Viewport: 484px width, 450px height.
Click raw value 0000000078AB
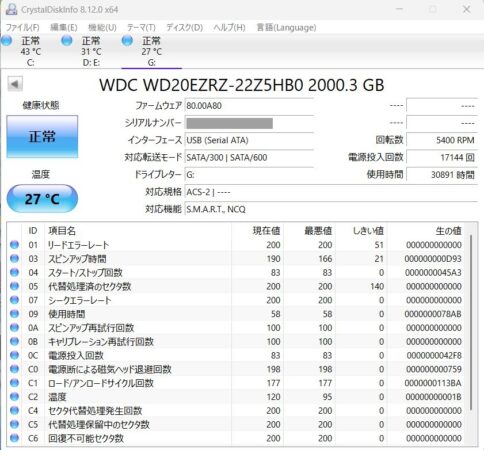(433, 314)
